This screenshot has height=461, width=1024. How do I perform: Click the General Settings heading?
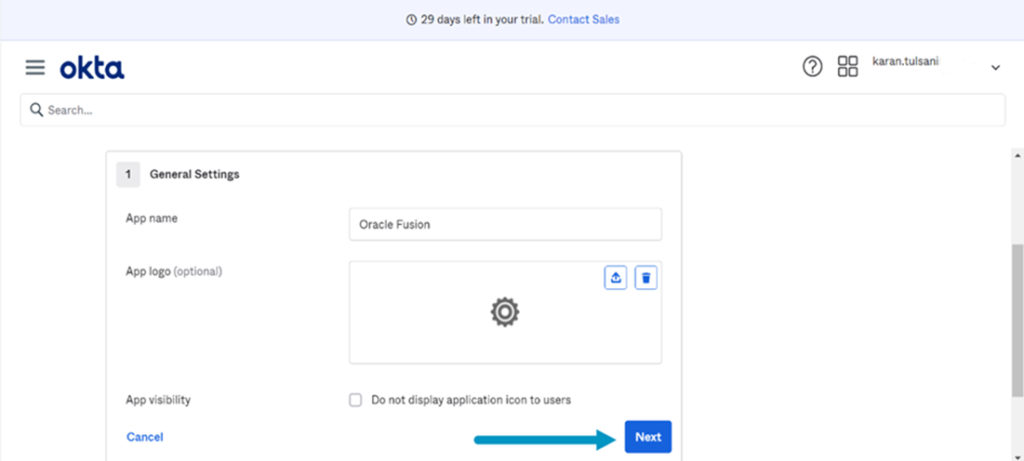click(195, 174)
